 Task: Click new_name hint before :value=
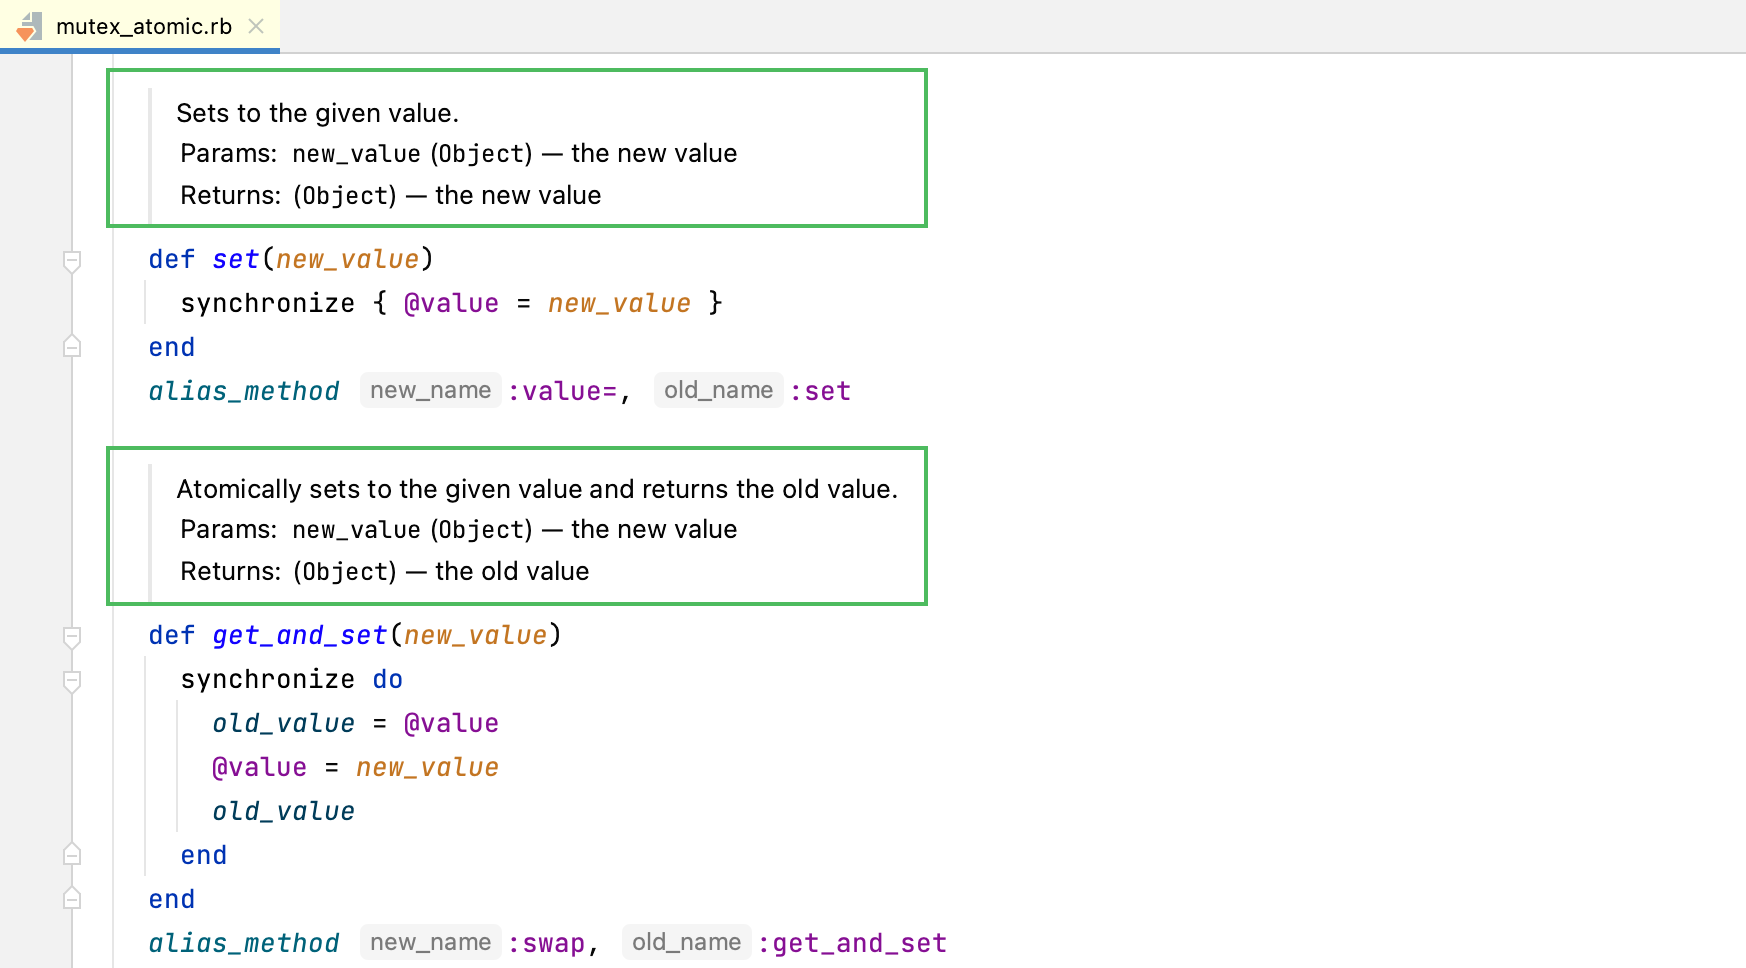click(x=430, y=391)
